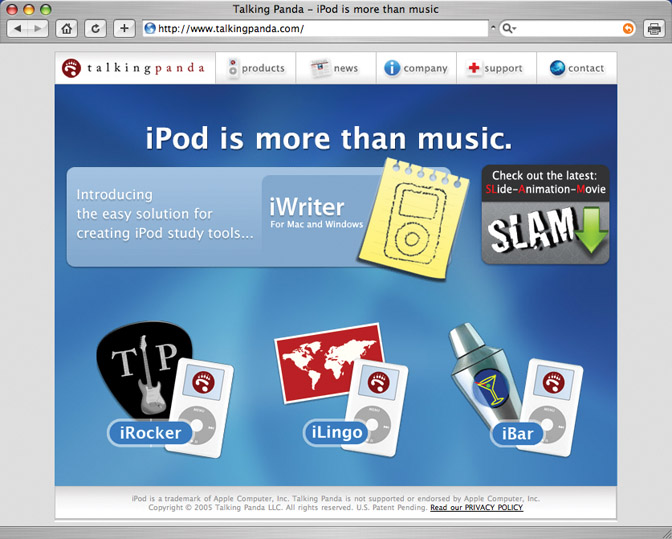Click the globe icon beside contact

[x=557, y=68]
